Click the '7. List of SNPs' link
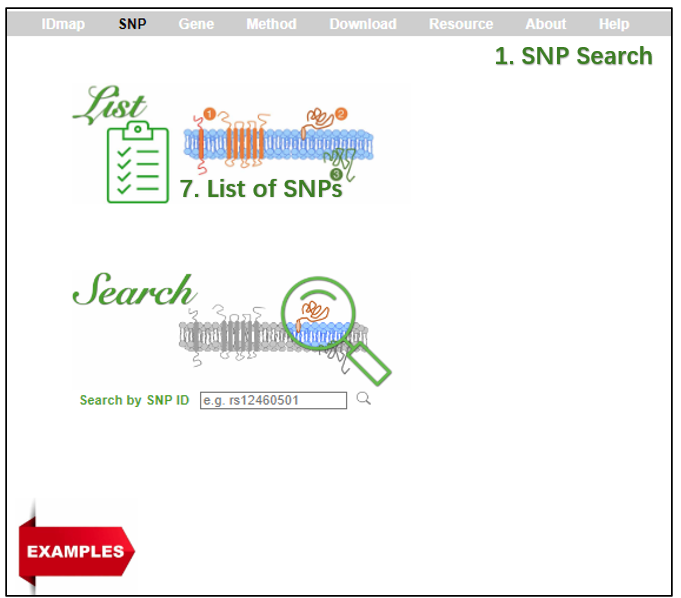This screenshot has height=598, width=681. point(261,188)
